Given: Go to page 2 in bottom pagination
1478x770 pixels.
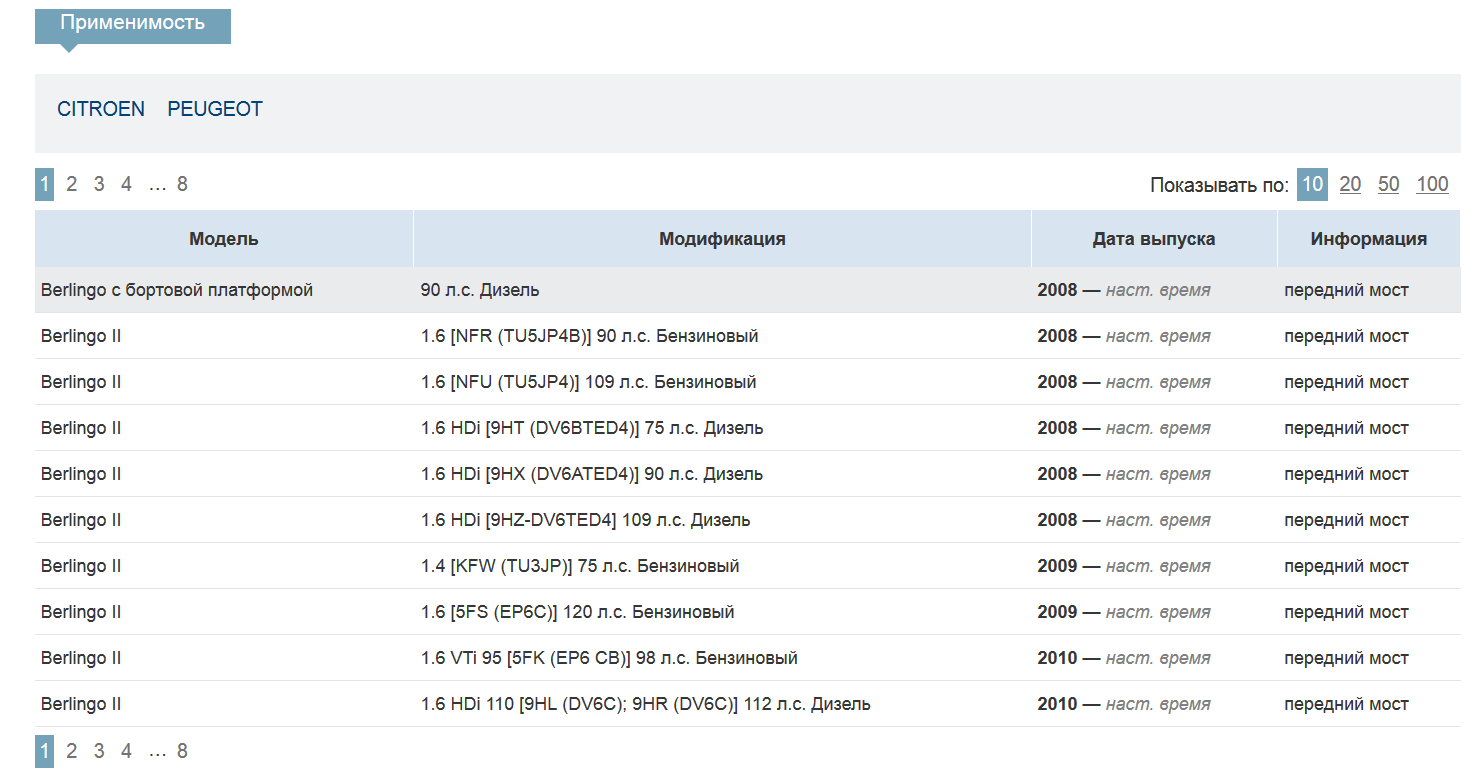Looking at the screenshot, I should coord(72,751).
